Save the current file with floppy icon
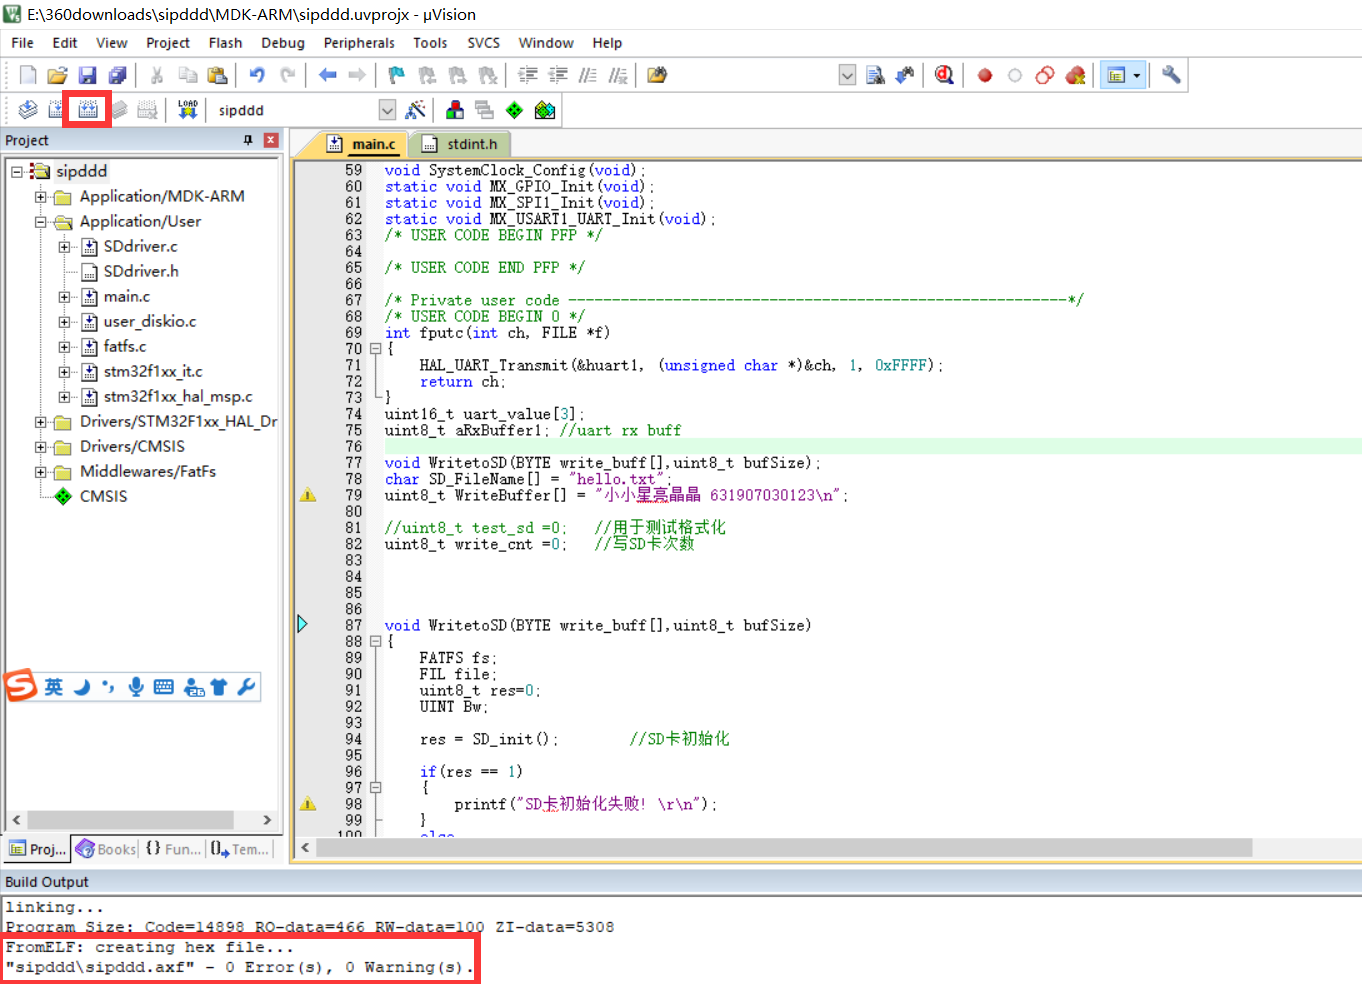This screenshot has width=1362, height=984. click(88, 75)
